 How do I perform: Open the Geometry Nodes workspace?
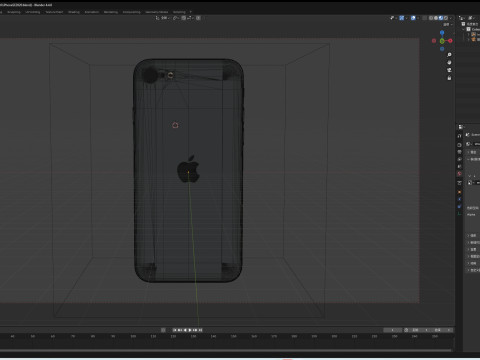coord(157,12)
